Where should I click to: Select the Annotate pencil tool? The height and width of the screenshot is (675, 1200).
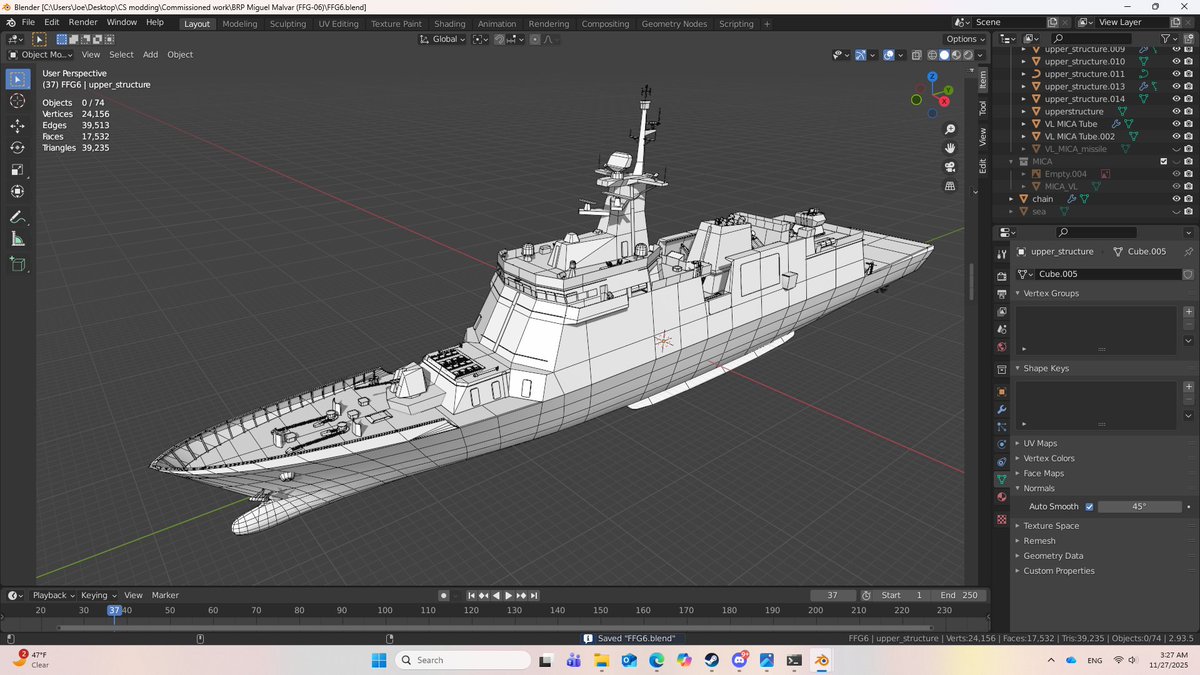coord(18,217)
